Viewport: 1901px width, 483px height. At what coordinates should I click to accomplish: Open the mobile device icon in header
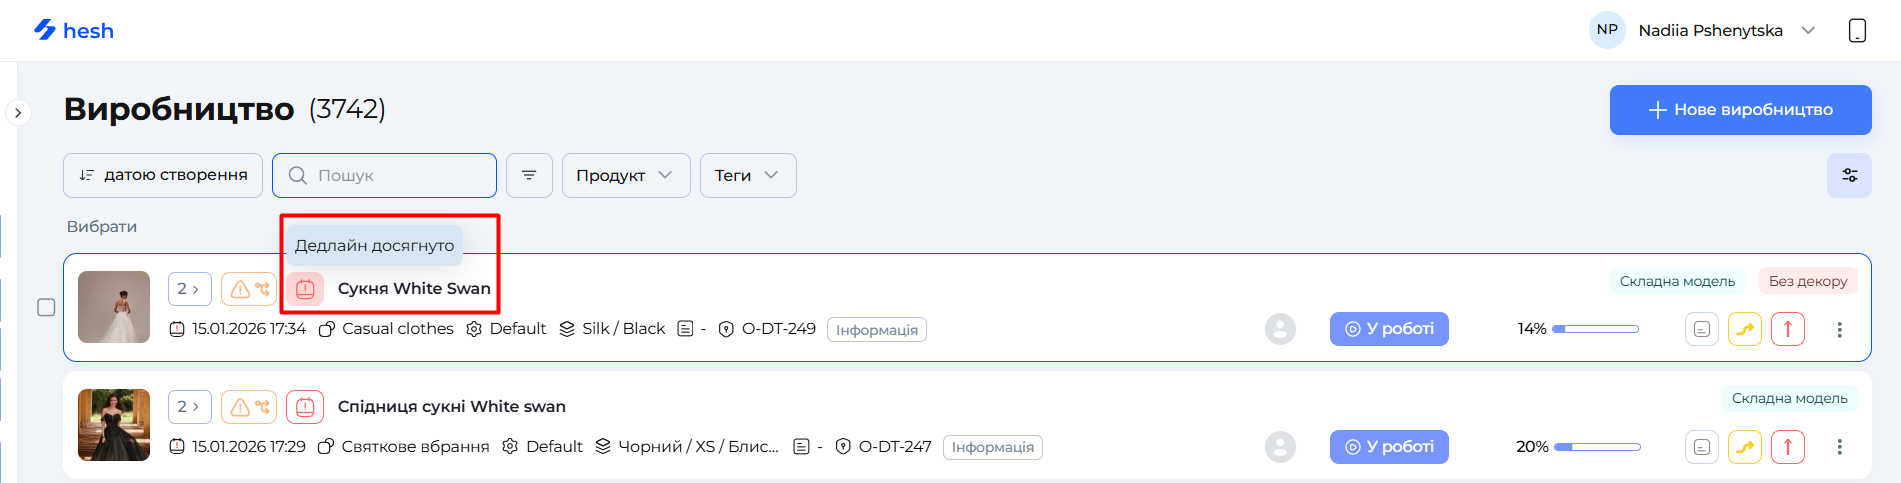pos(1857,31)
